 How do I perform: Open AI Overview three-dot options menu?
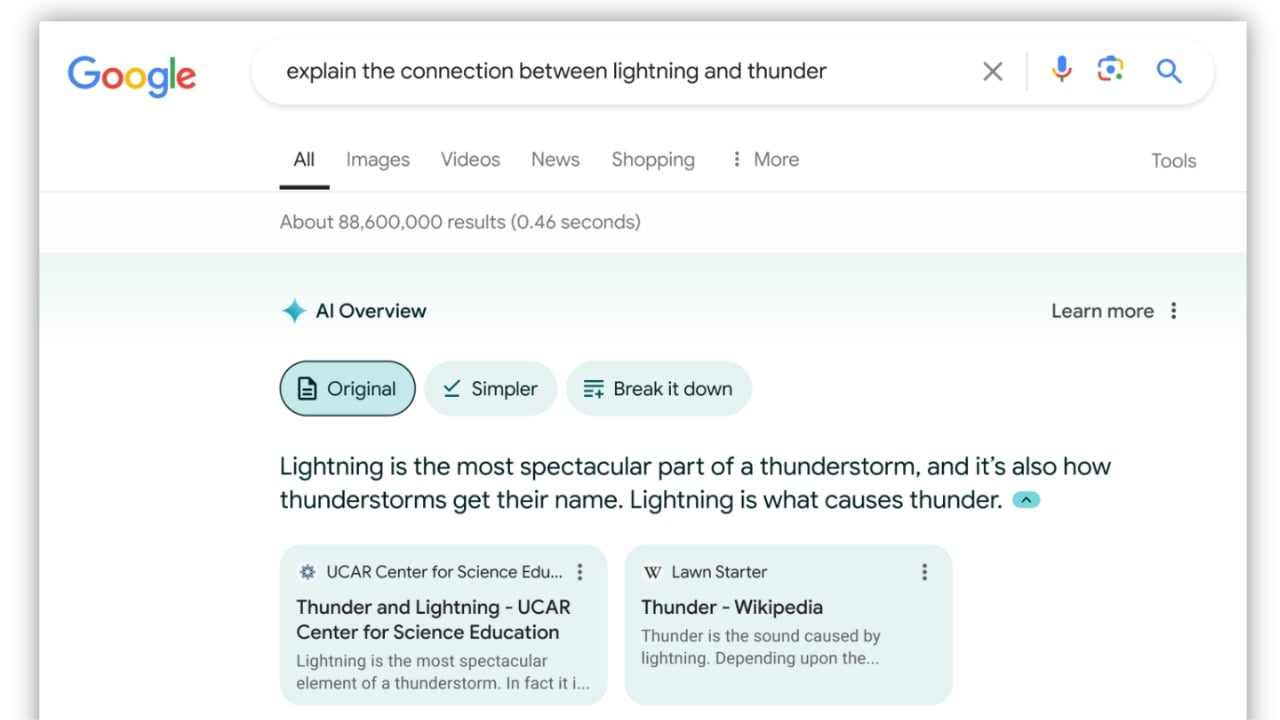tap(1174, 311)
